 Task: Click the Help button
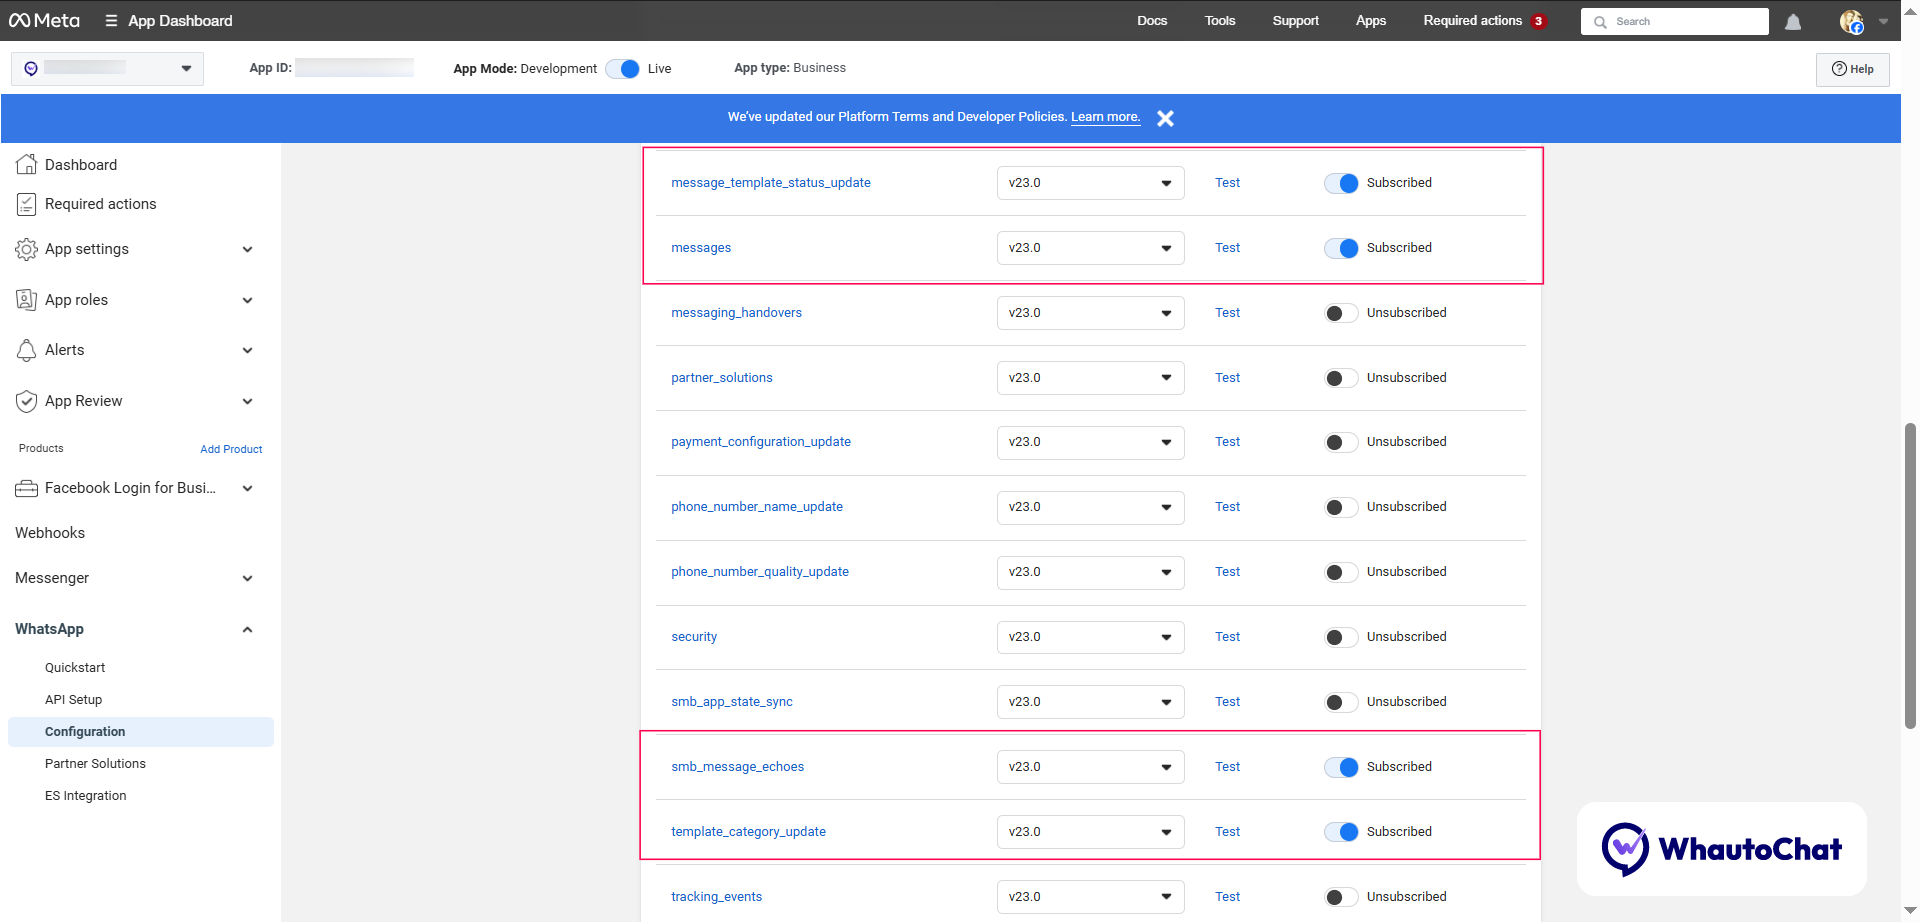(1852, 69)
